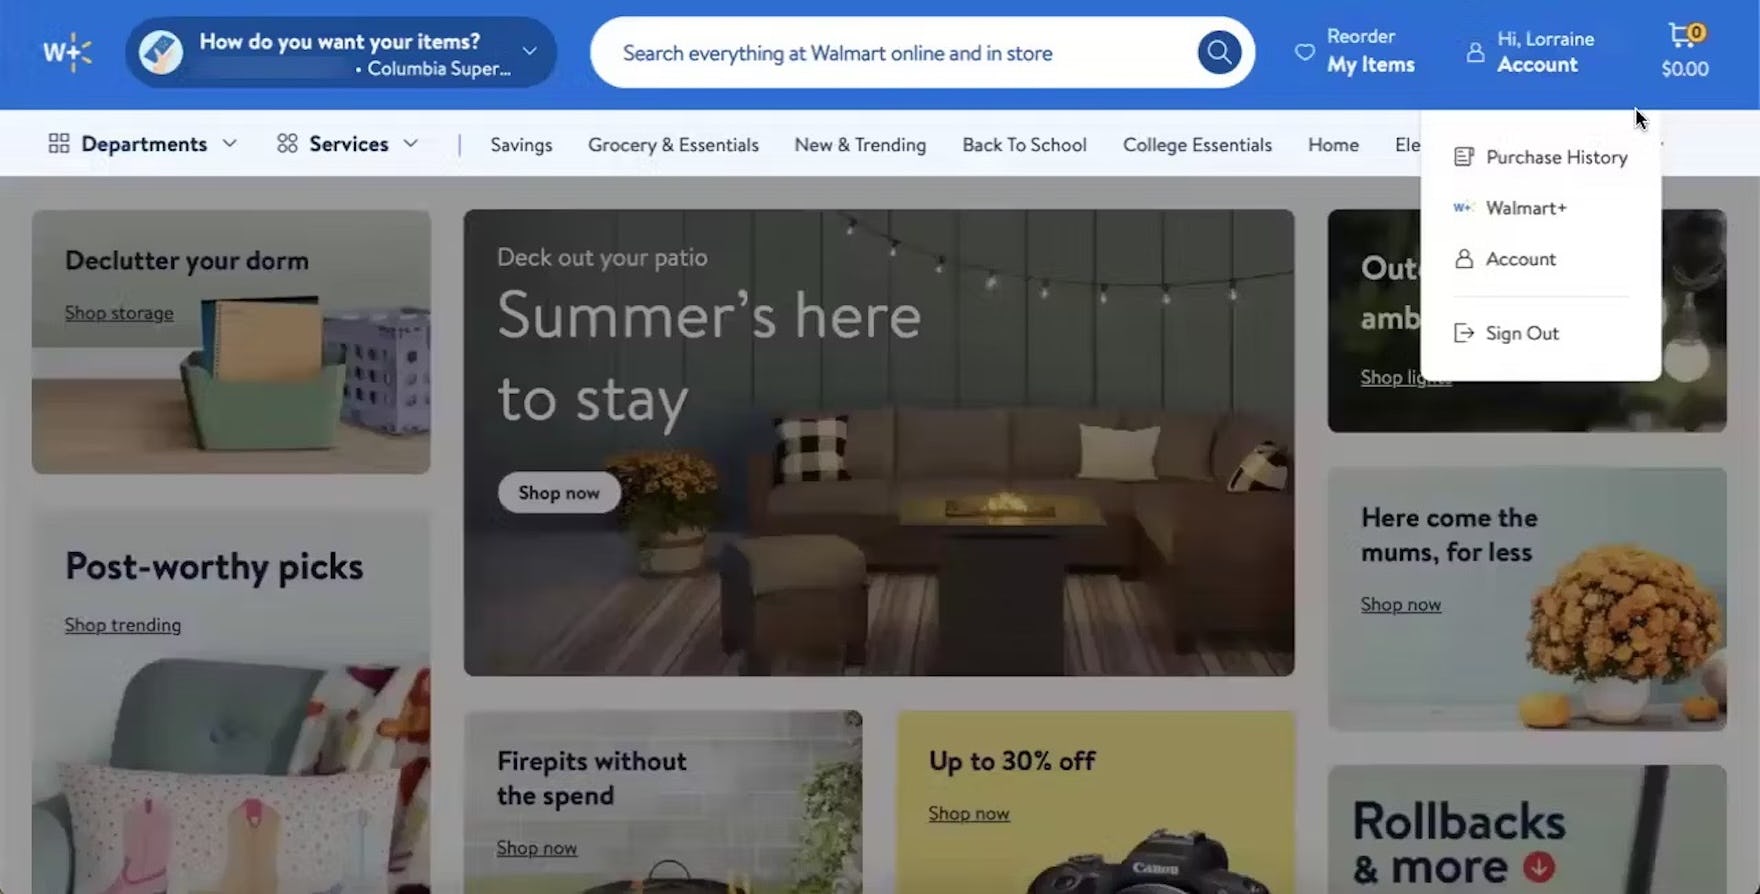Click the Purchase History receipt icon
Image resolution: width=1760 pixels, height=894 pixels.
point(1464,157)
